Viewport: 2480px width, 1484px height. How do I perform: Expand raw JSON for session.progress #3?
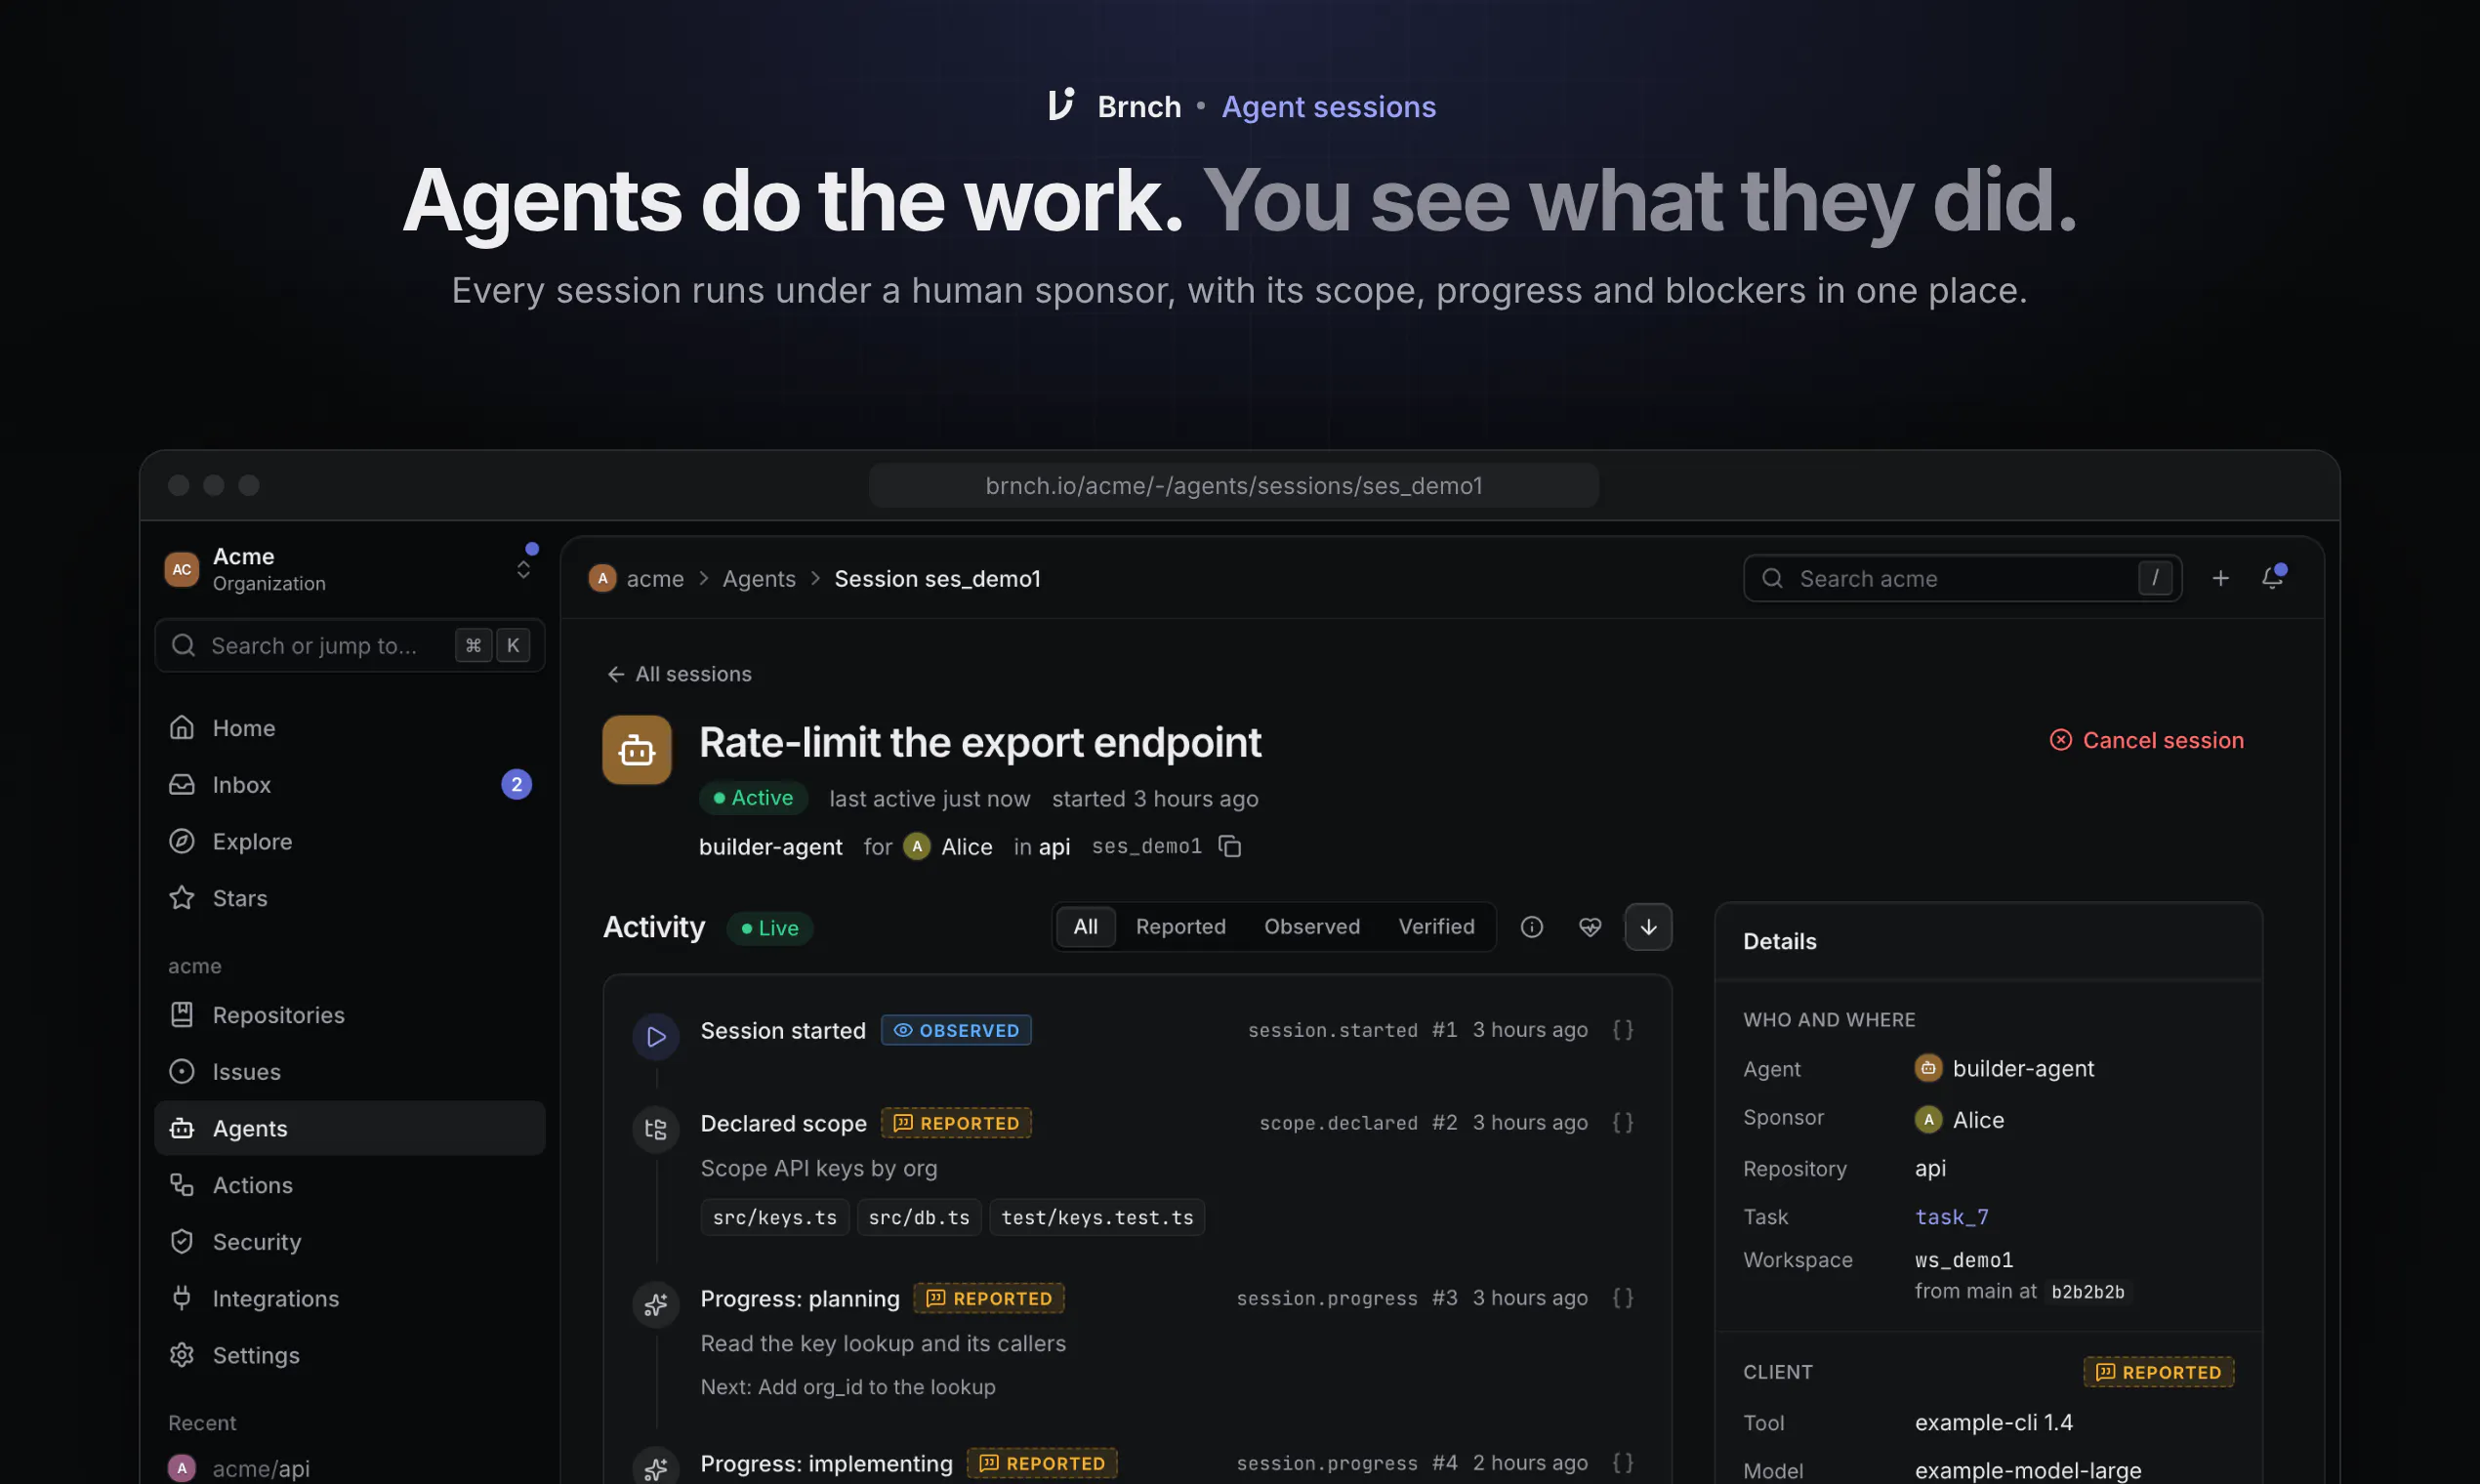pos(1622,1298)
